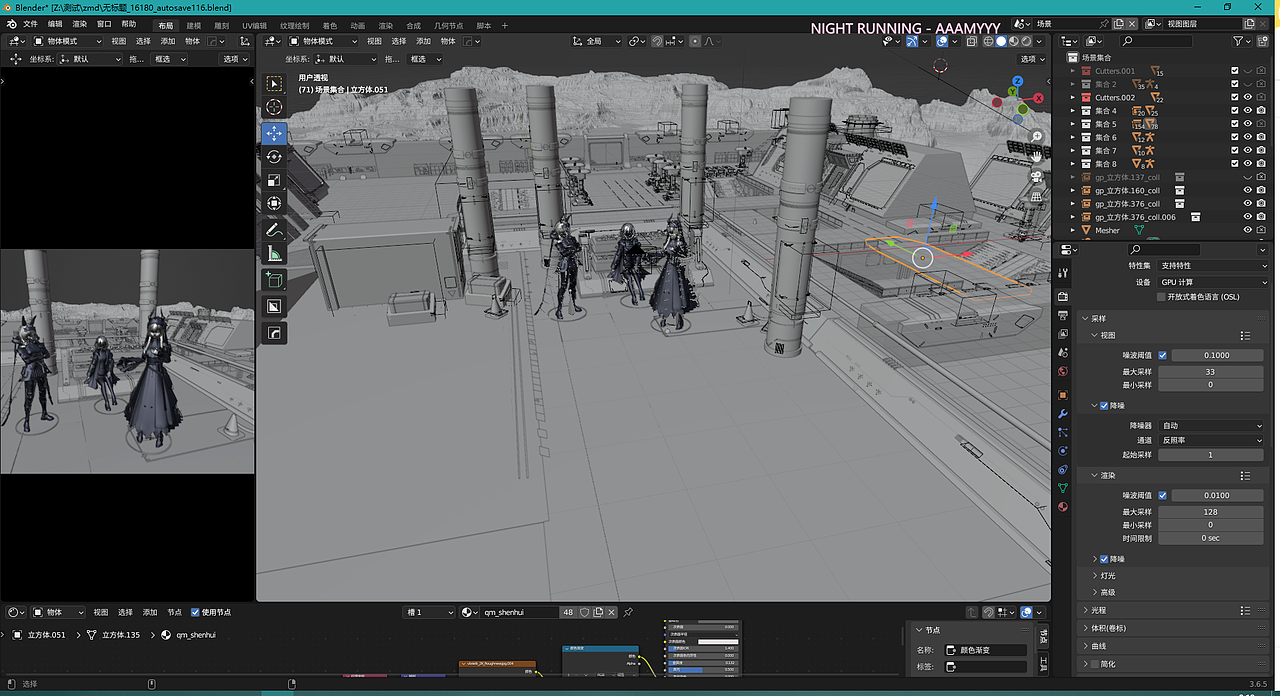This screenshot has height=696, width=1280.
Task: Select the 3D Cursor tool
Action: coord(275,107)
